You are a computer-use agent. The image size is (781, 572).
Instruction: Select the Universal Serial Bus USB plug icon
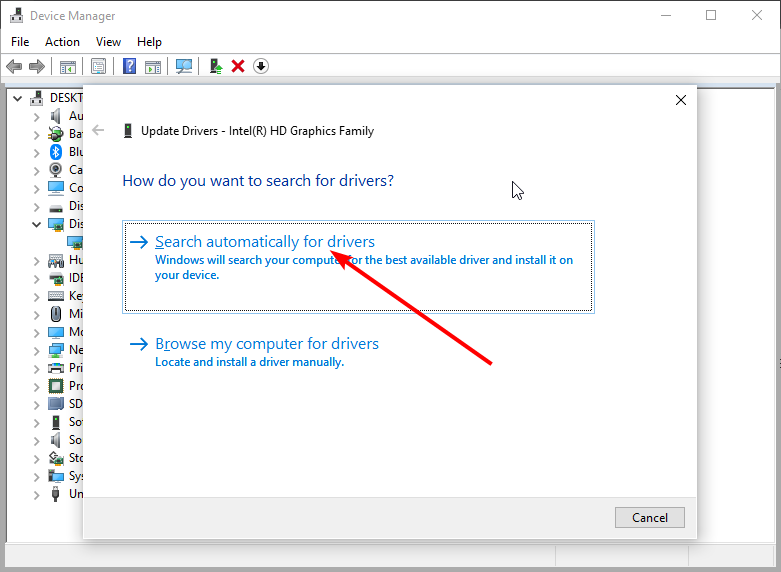tap(56, 494)
